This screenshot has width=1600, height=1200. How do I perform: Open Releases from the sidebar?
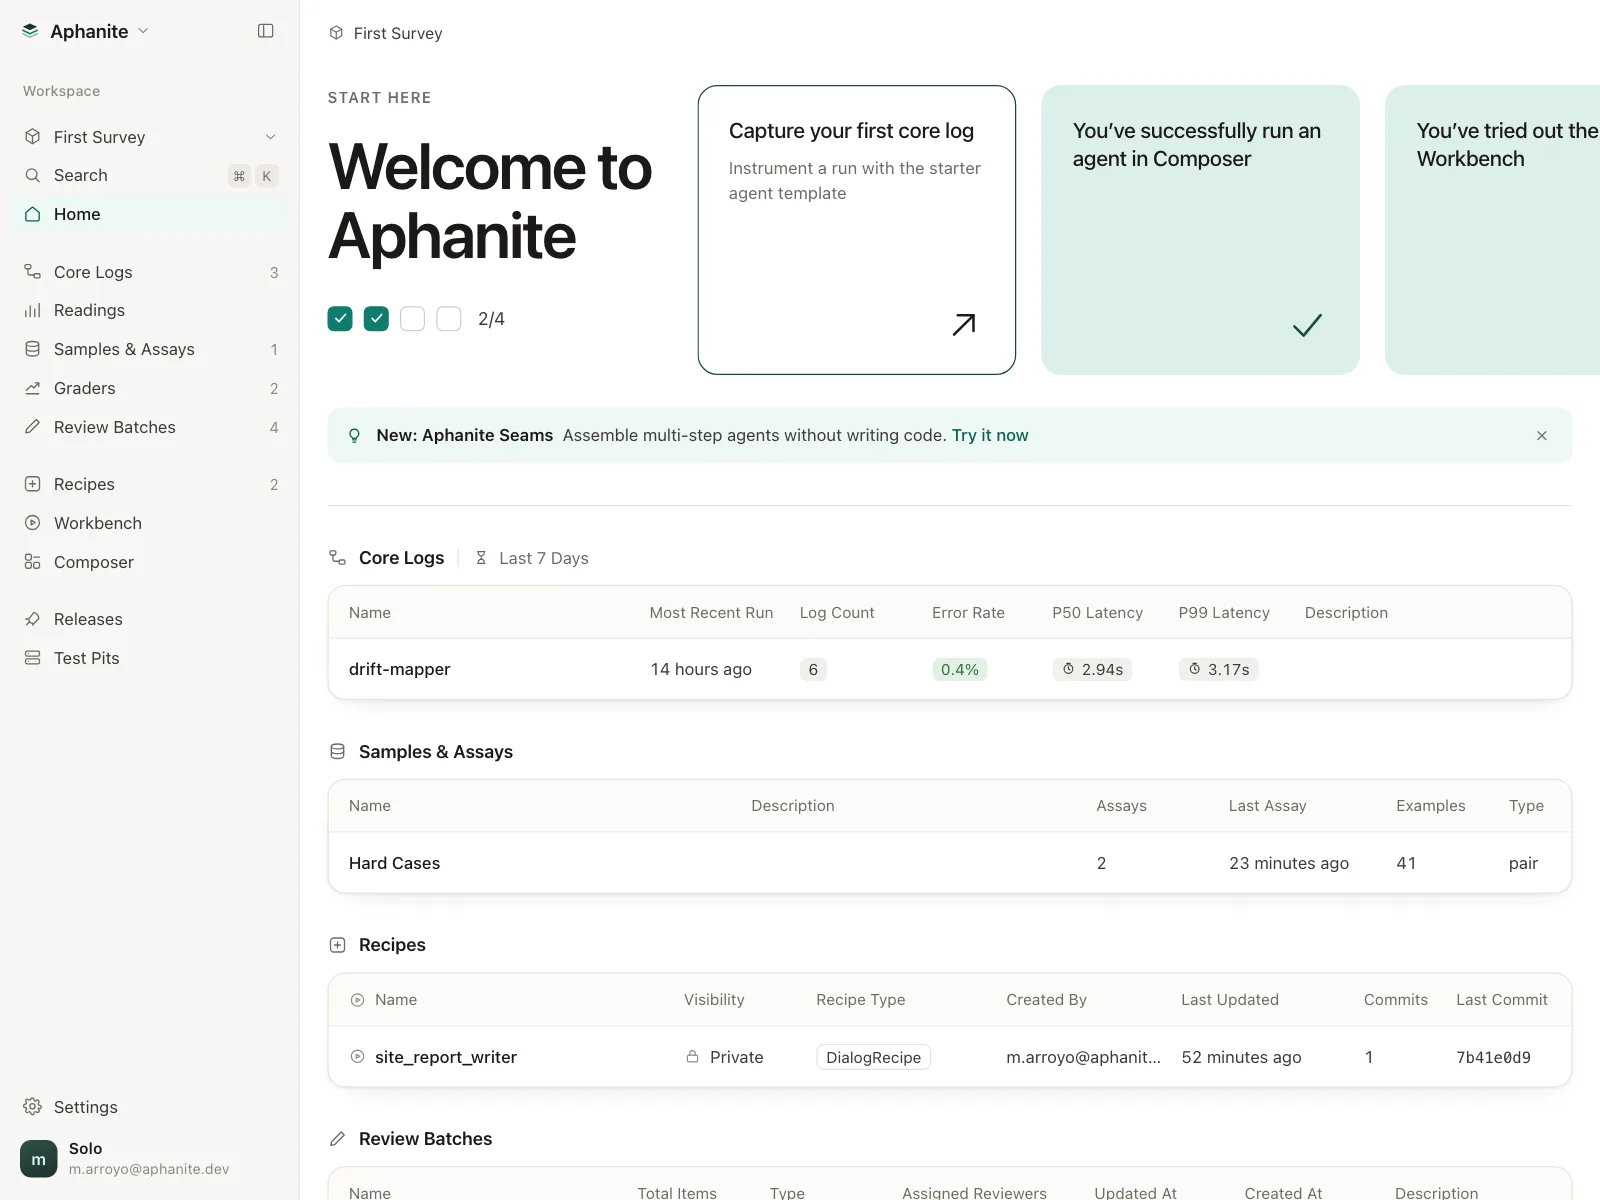tap(150, 619)
